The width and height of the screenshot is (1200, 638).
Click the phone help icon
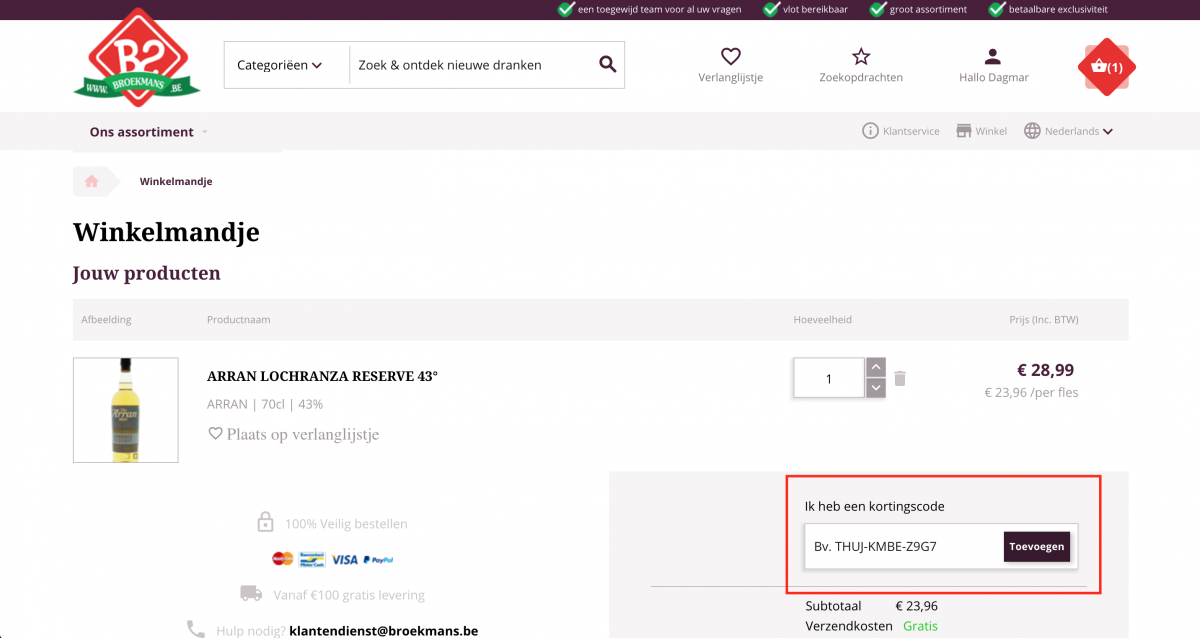coord(196,629)
